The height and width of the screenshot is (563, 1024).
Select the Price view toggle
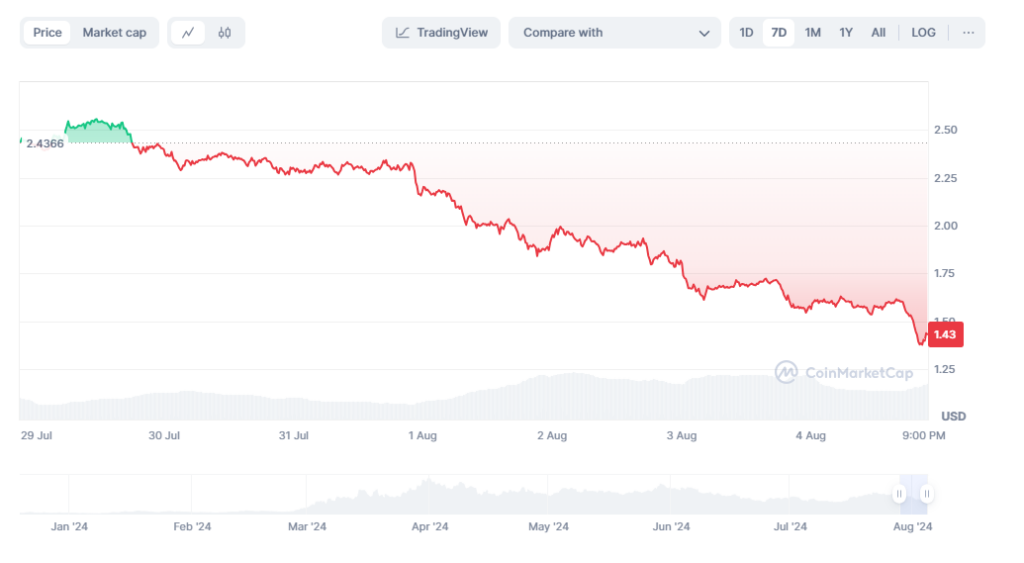[47, 33]
